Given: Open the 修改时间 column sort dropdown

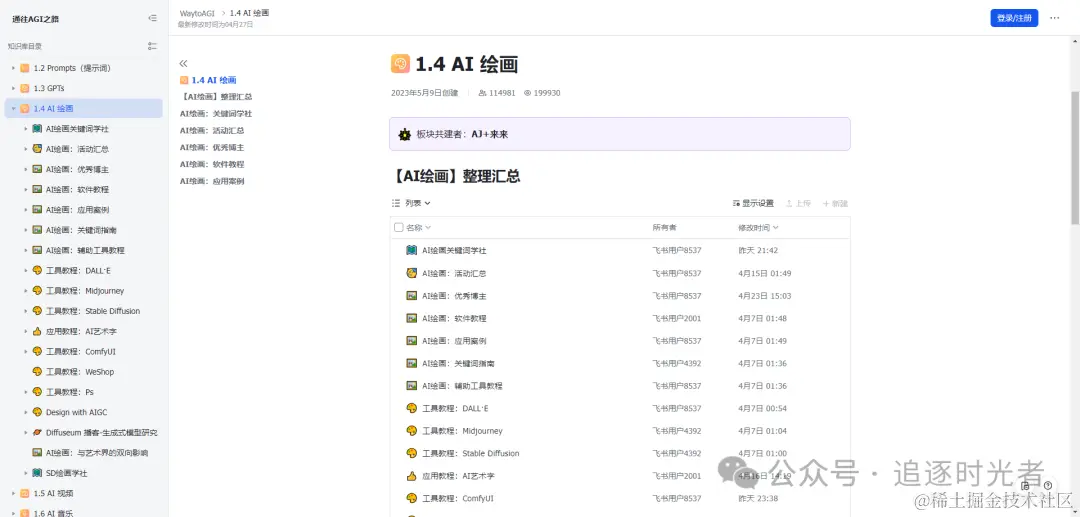Looking at the screenshot, I should click(776, 228).
